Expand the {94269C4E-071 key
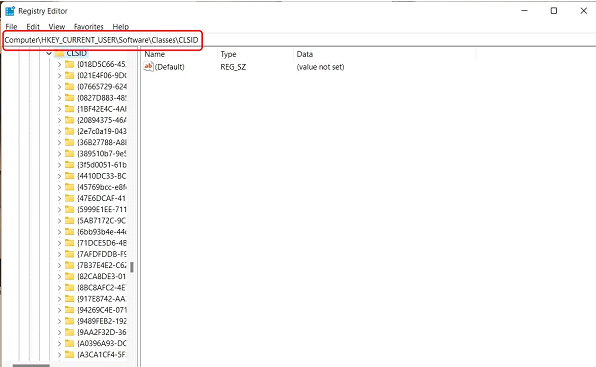Image resolution: width=596 pixels, height=367 pixels. 59,310
